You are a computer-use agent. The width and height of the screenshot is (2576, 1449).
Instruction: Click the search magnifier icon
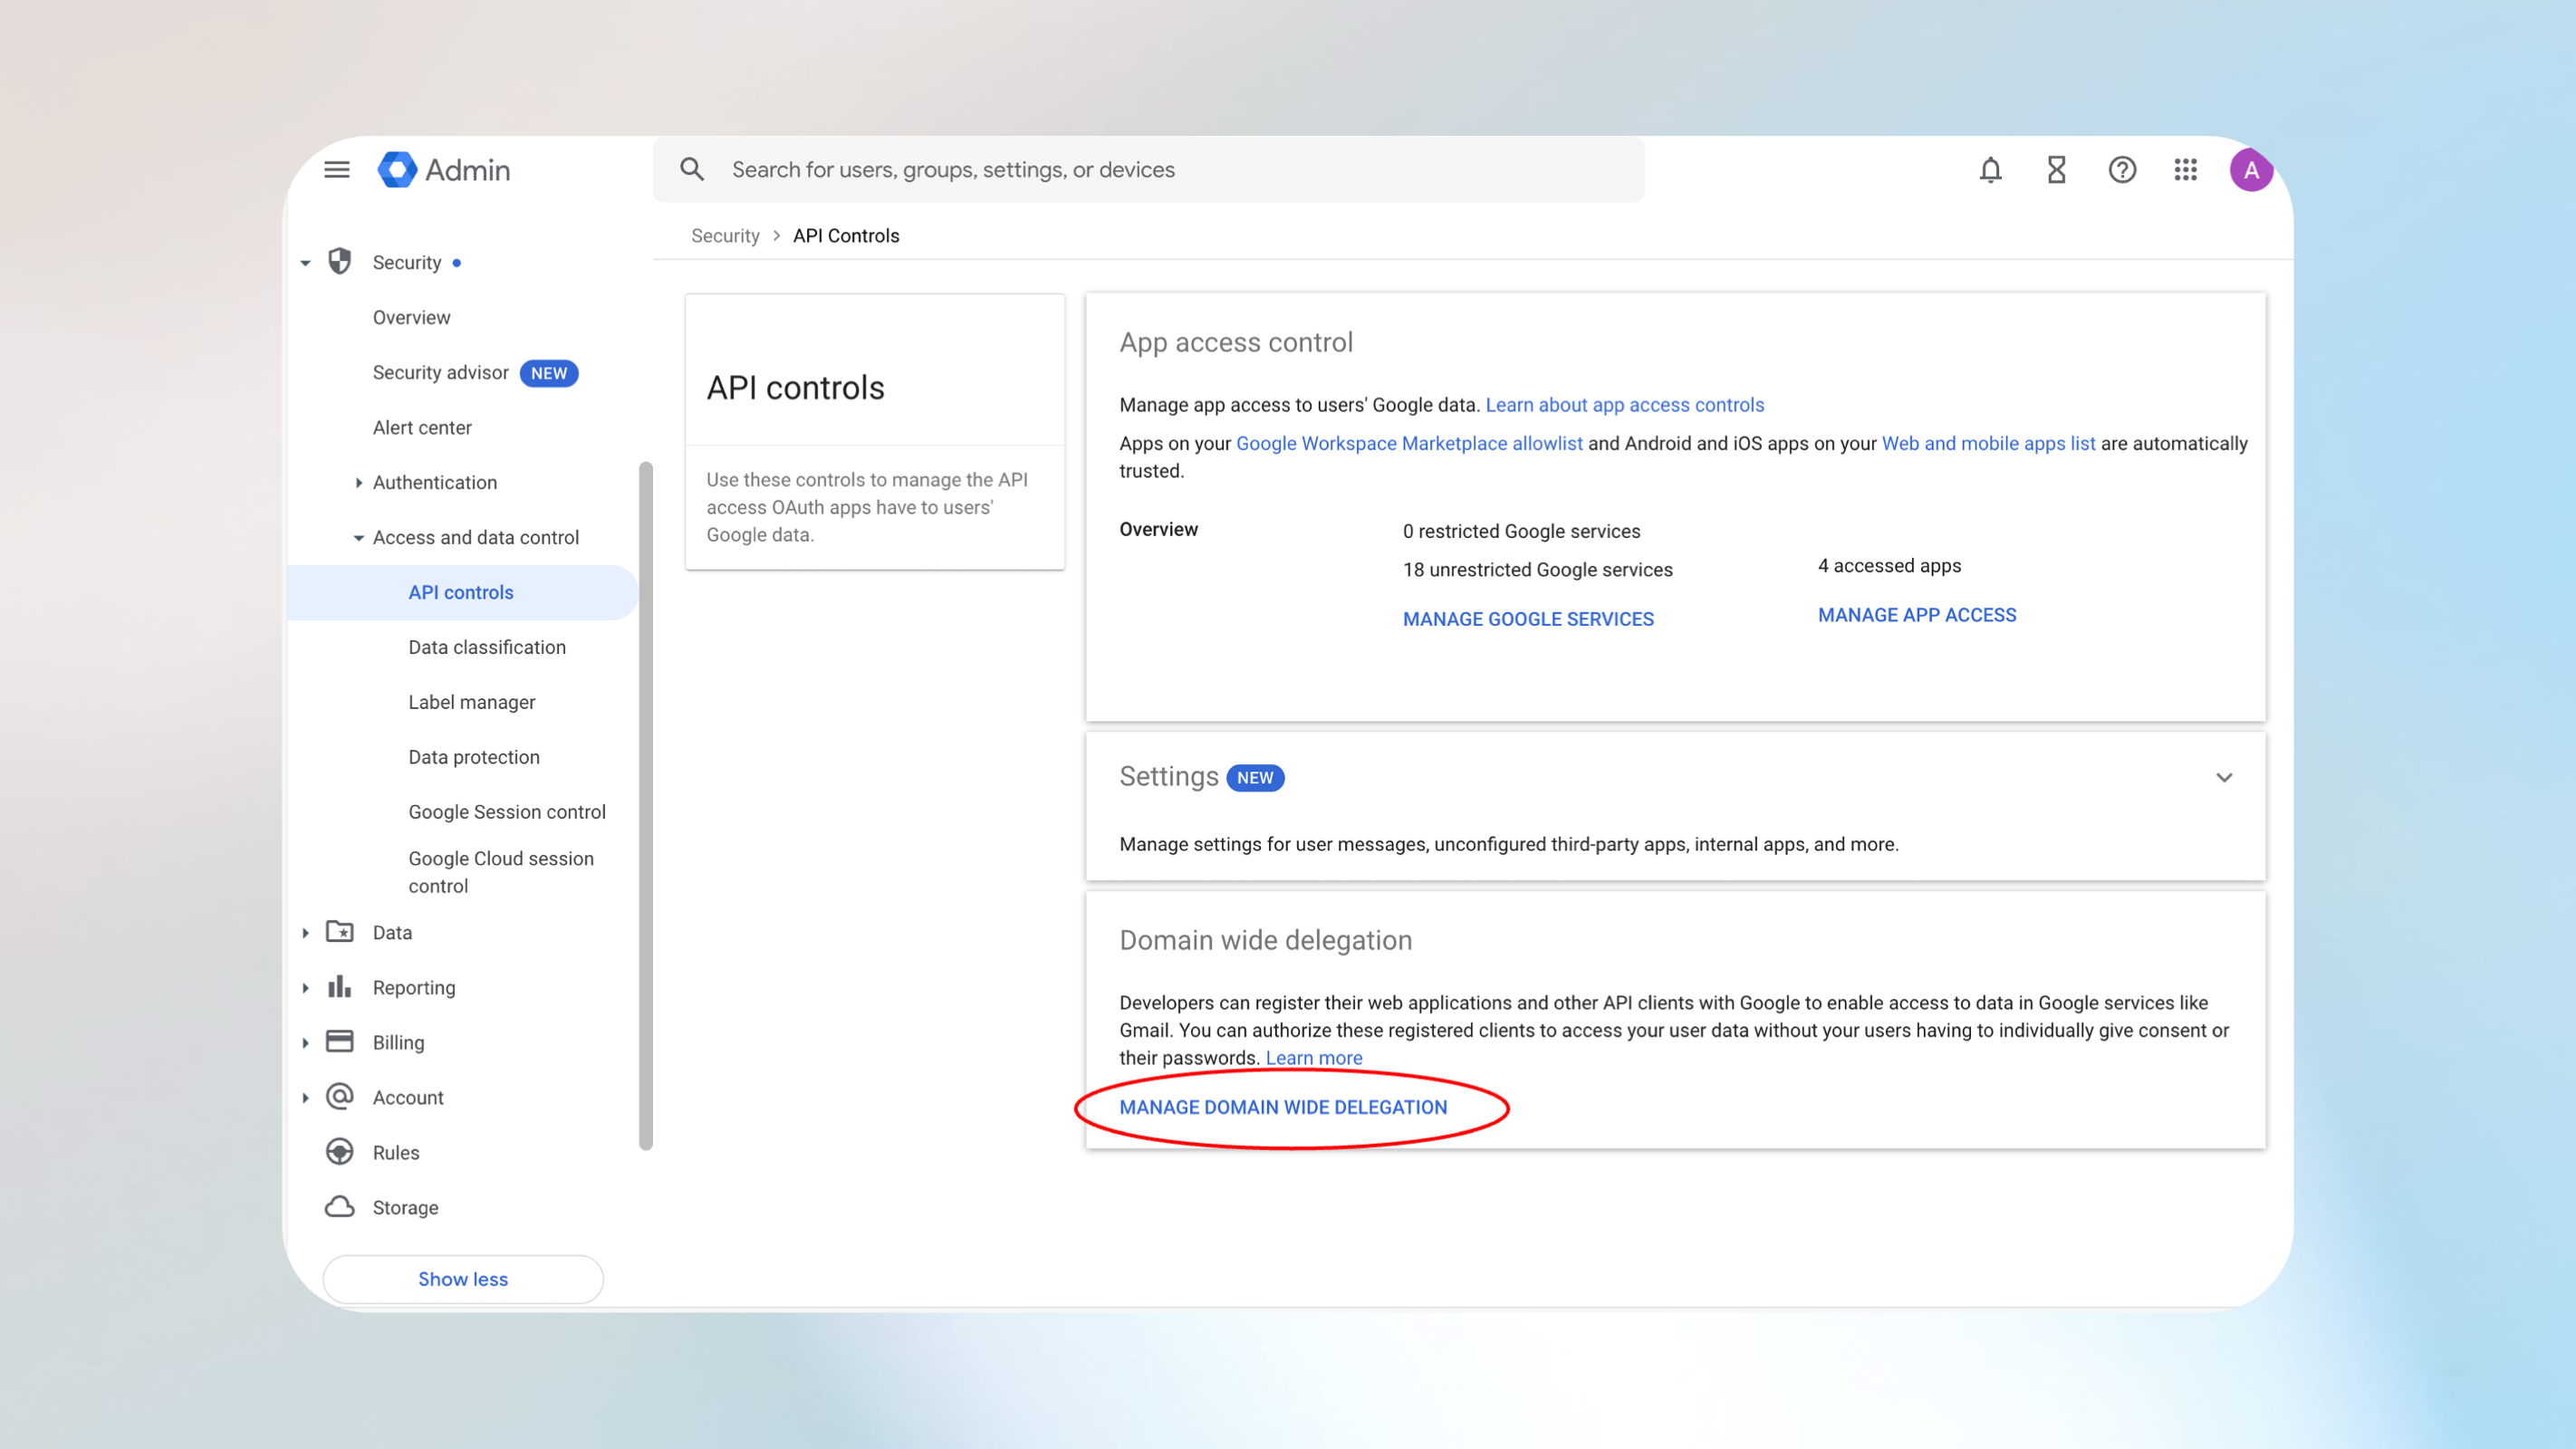click(x=692, y=169)
